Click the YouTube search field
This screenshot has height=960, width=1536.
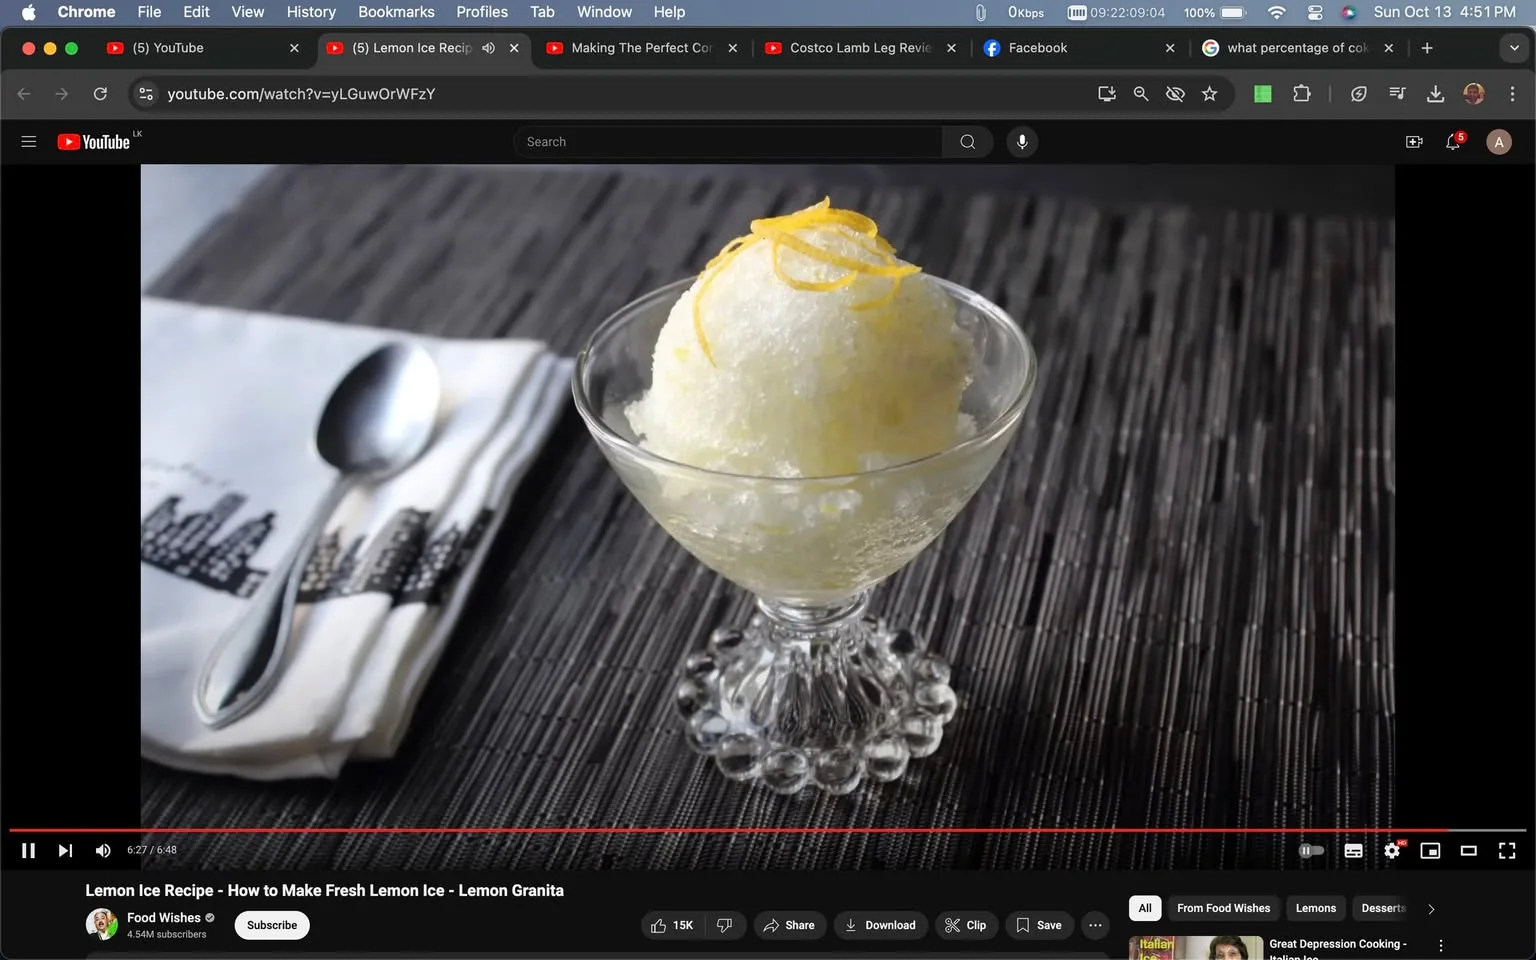(x=728, y=142)
